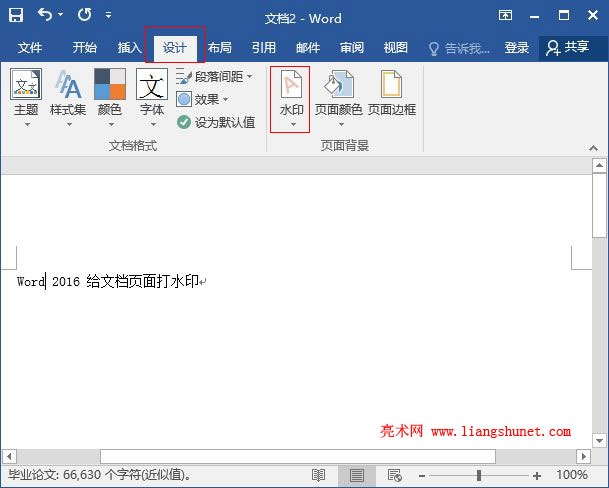Click the zoom slider handle
This screenshot has width=609, height=488.
(x=479, y=475)
